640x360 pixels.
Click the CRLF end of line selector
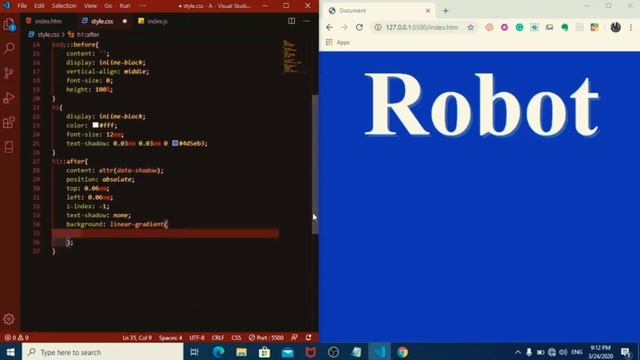pyautogui.click(x=218, y=338)
